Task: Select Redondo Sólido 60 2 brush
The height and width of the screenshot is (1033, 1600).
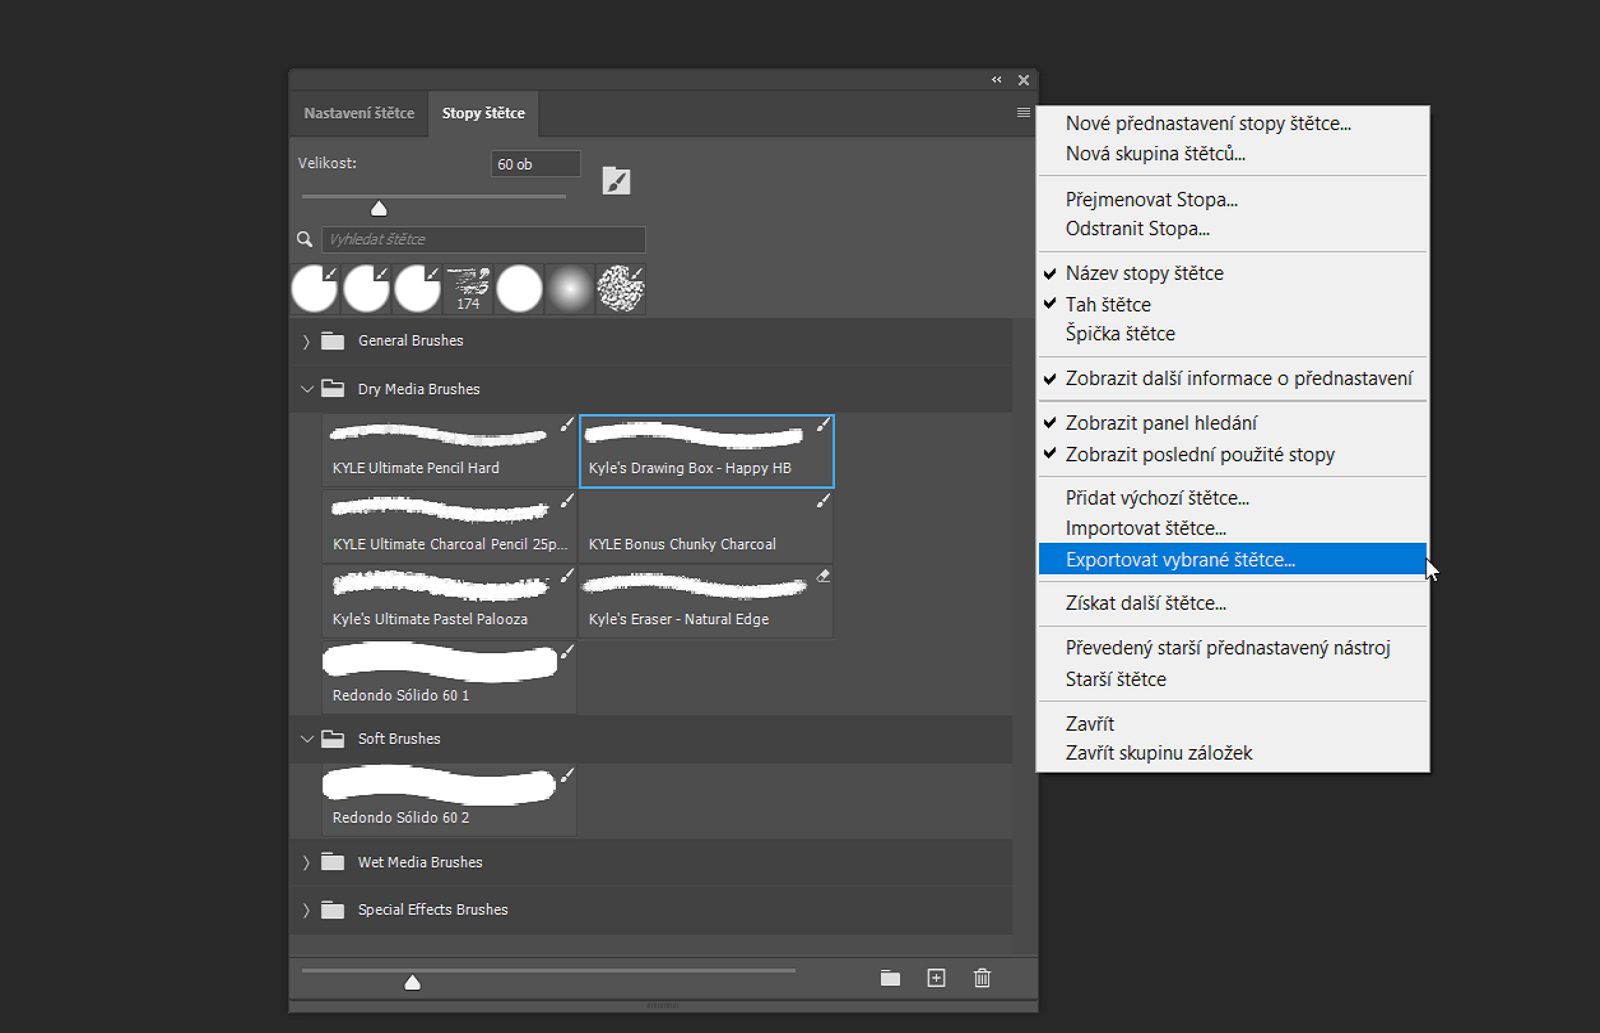Action: [x=449, y=800]
